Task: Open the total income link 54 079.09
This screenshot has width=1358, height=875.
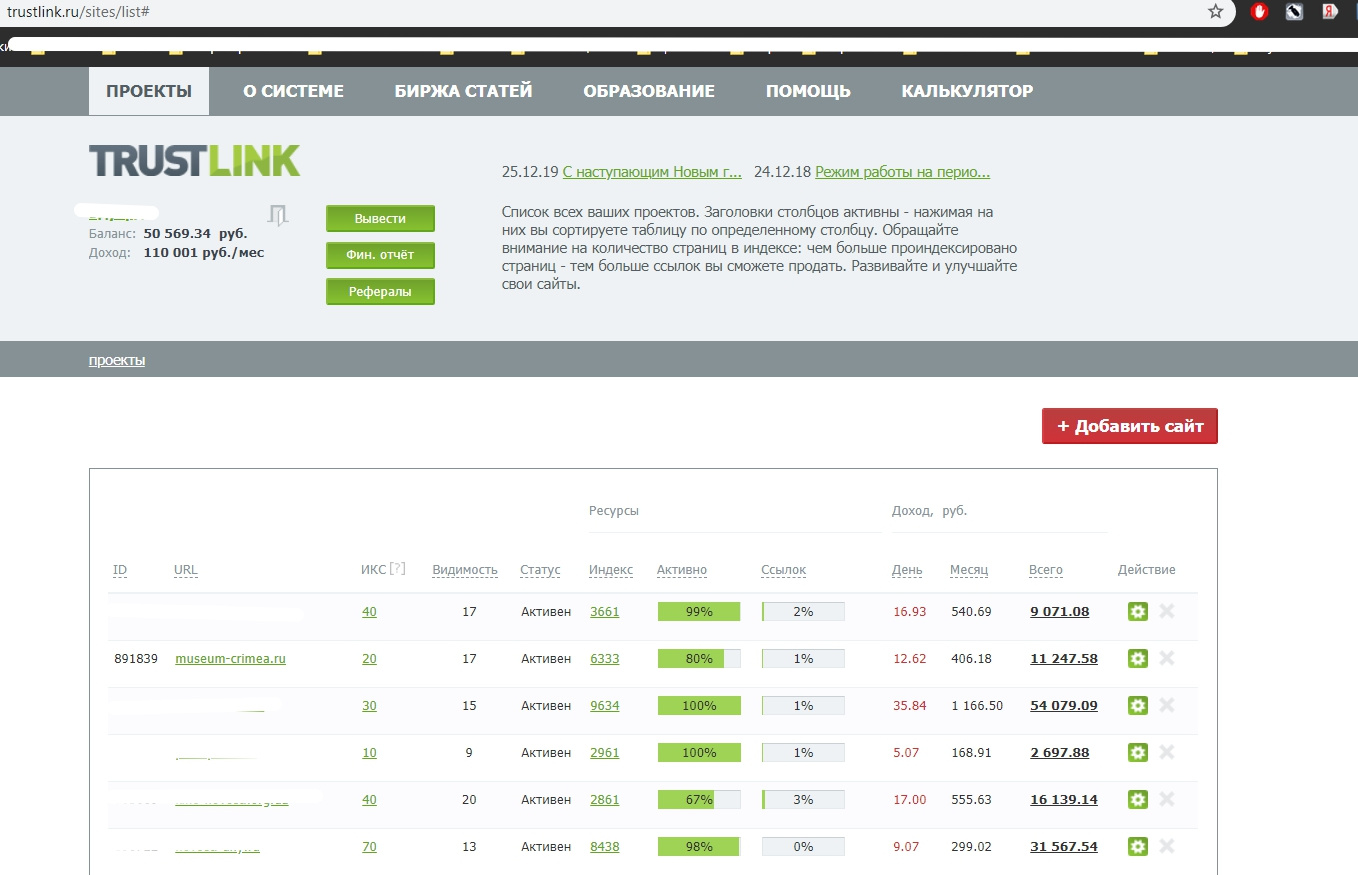Action: 1064,705
